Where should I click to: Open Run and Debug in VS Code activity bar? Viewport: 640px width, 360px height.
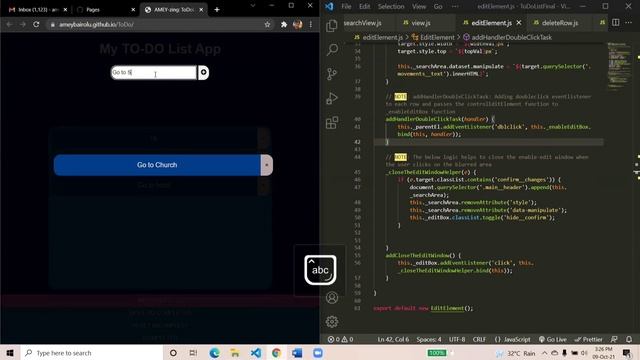[332, 98]
